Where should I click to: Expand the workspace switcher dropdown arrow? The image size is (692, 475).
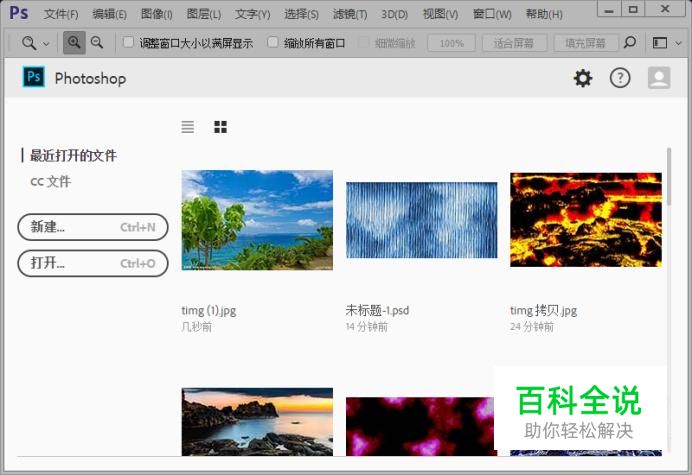click(679, 43)
